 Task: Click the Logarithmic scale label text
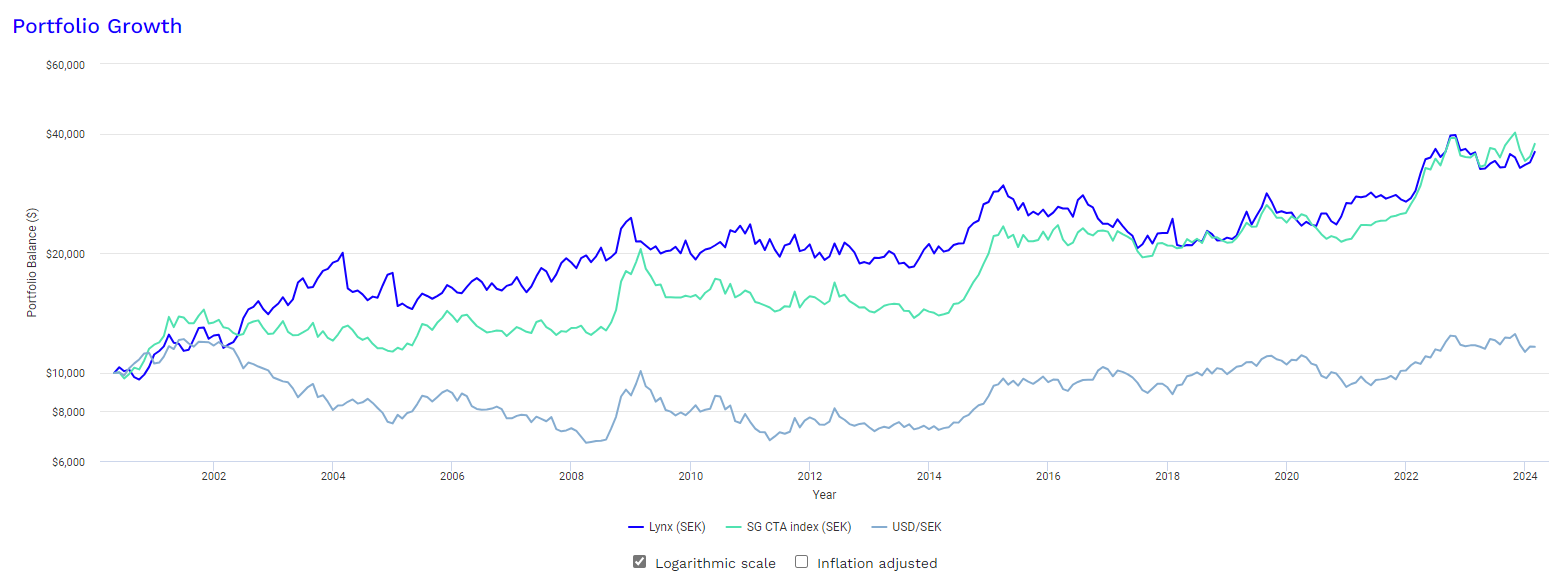coord(715,563)
